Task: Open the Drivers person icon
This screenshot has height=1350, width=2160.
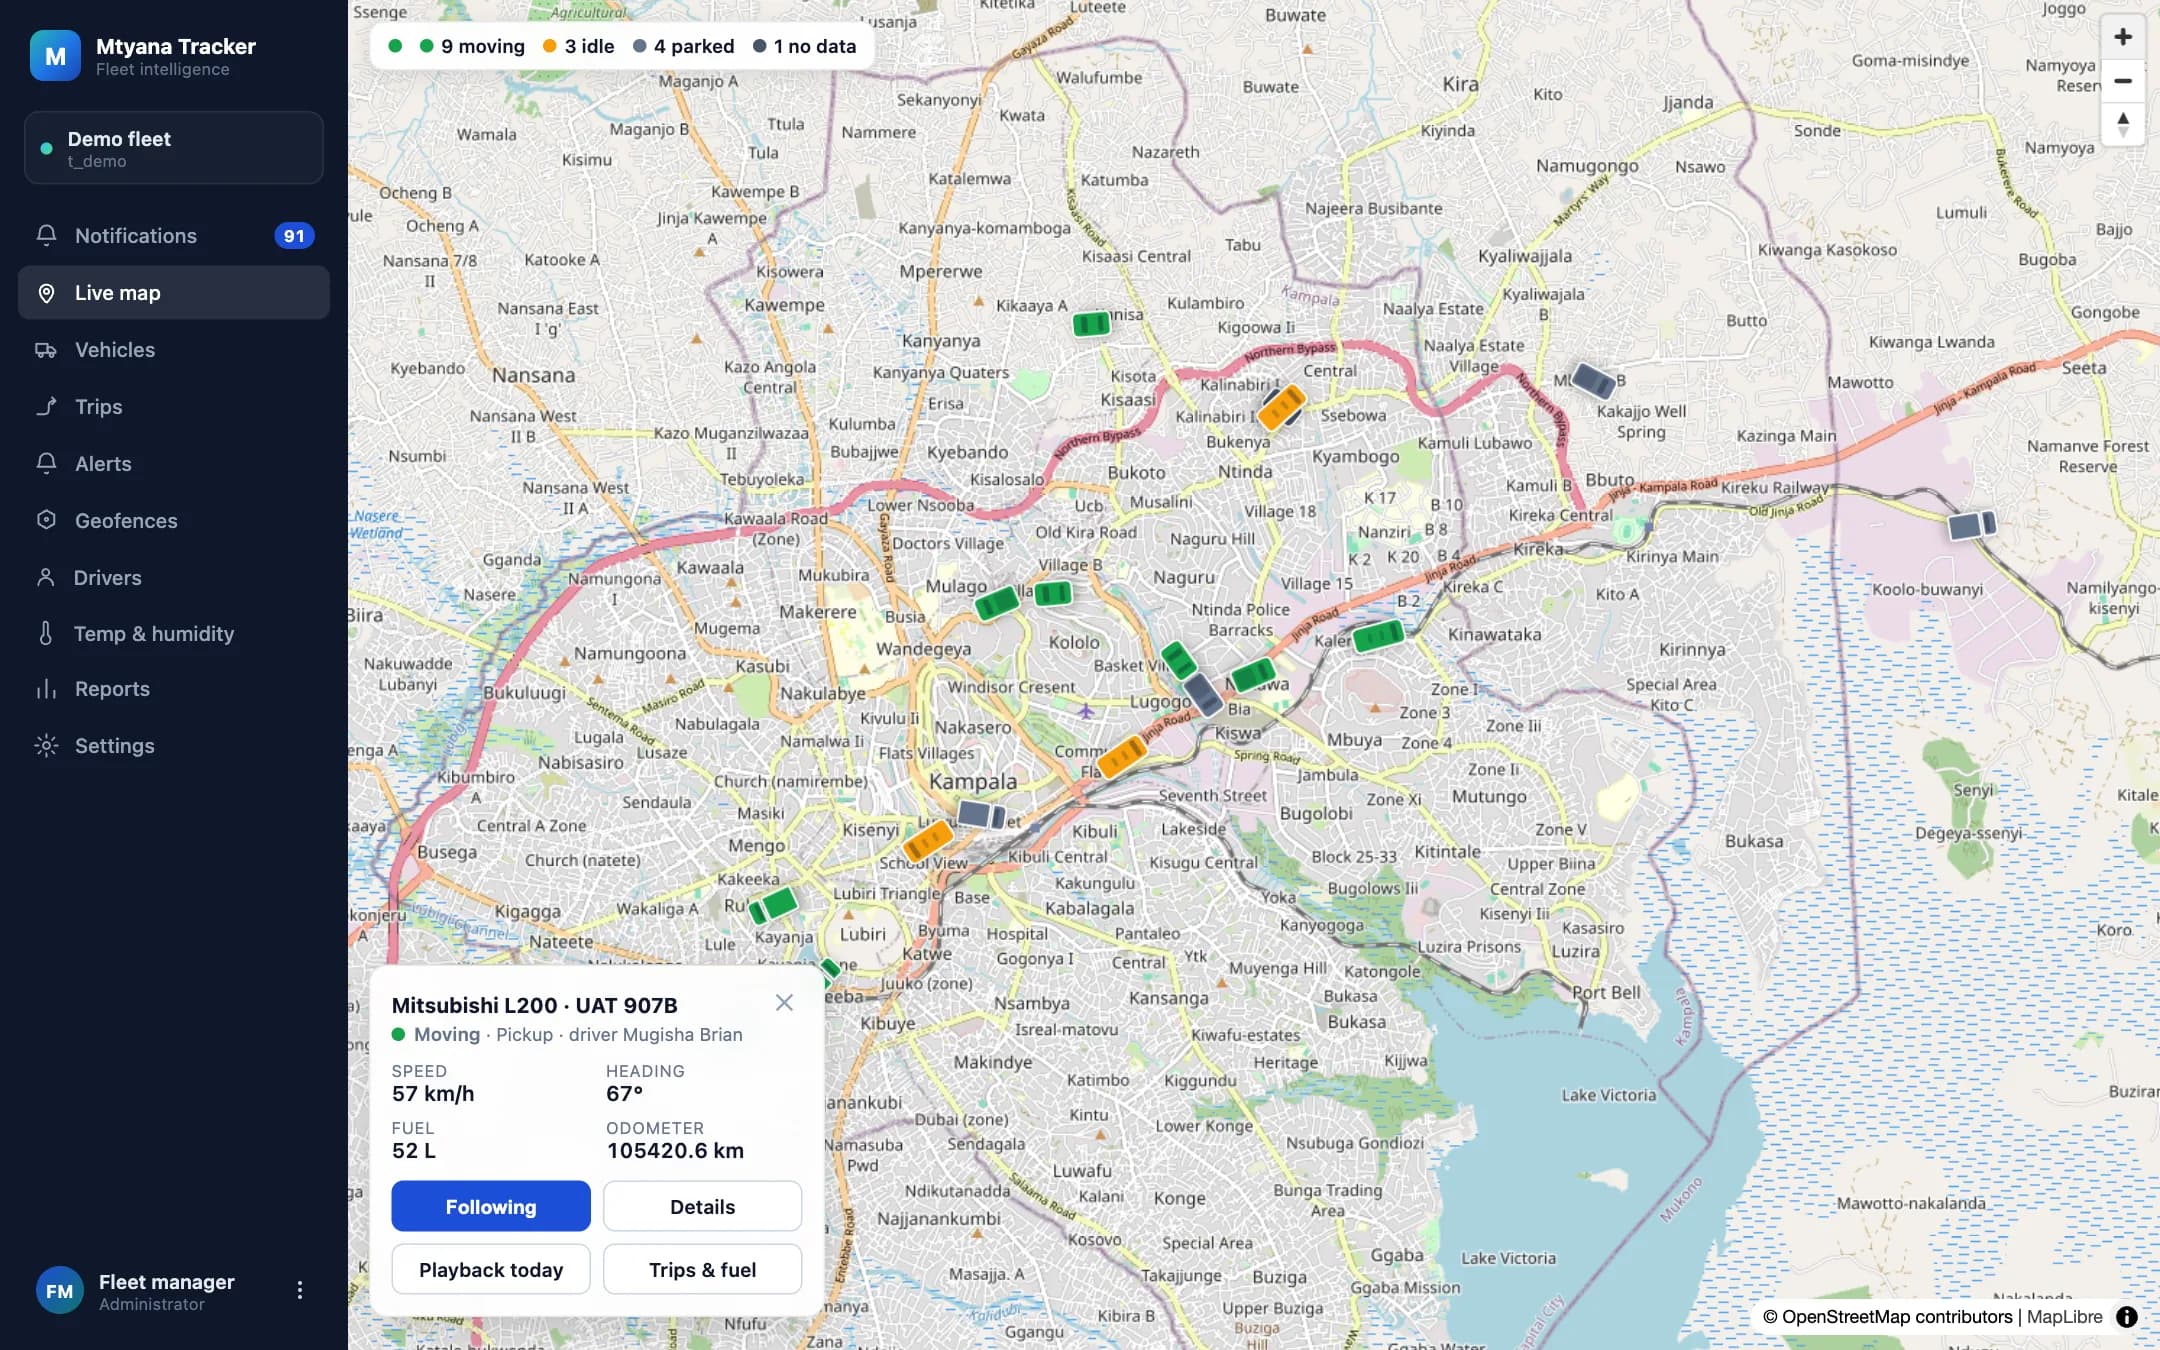Action: pyautogui.click(x=46, y=577)
